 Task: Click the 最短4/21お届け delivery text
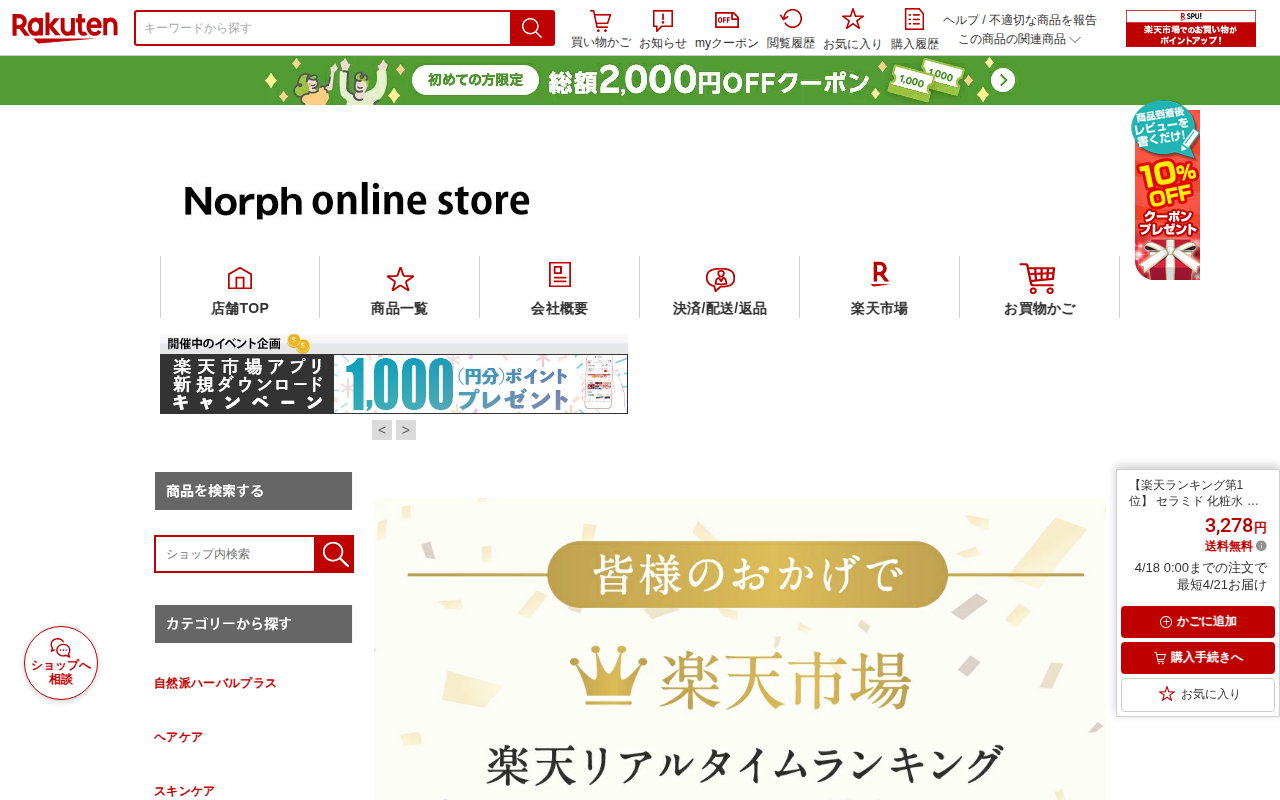coord(1222,585)
